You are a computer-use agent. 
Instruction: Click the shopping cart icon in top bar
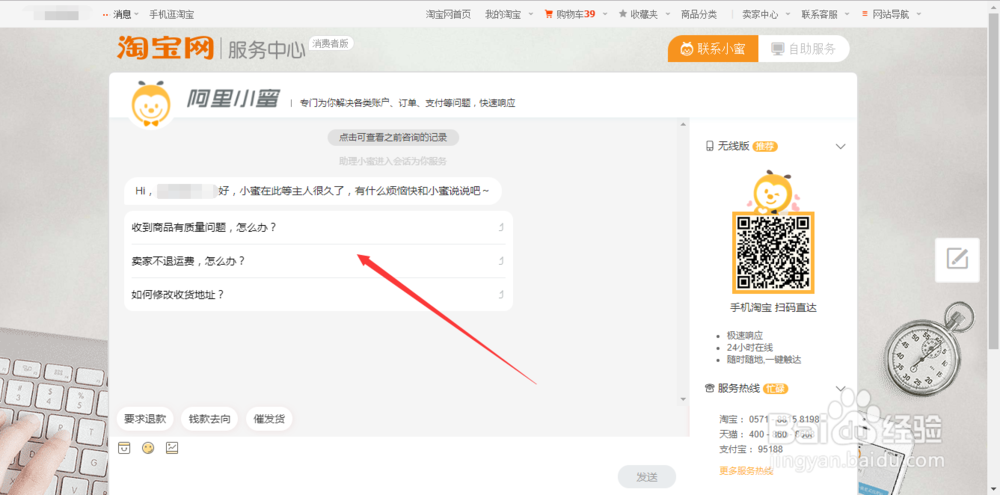click(x=548, y=14)
